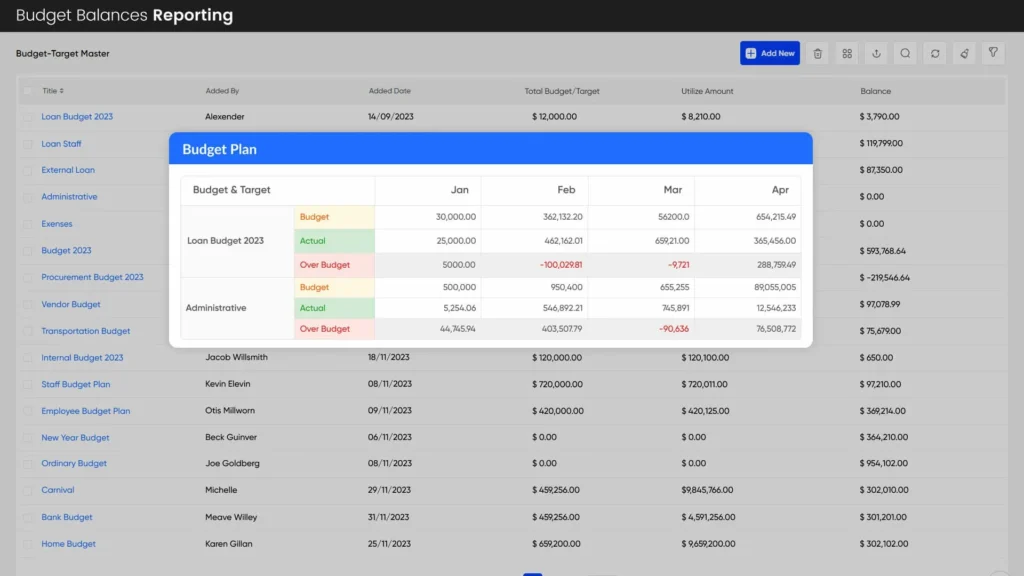
Task: Check the box beside Home Budget
Action: [x=28, y=545]
